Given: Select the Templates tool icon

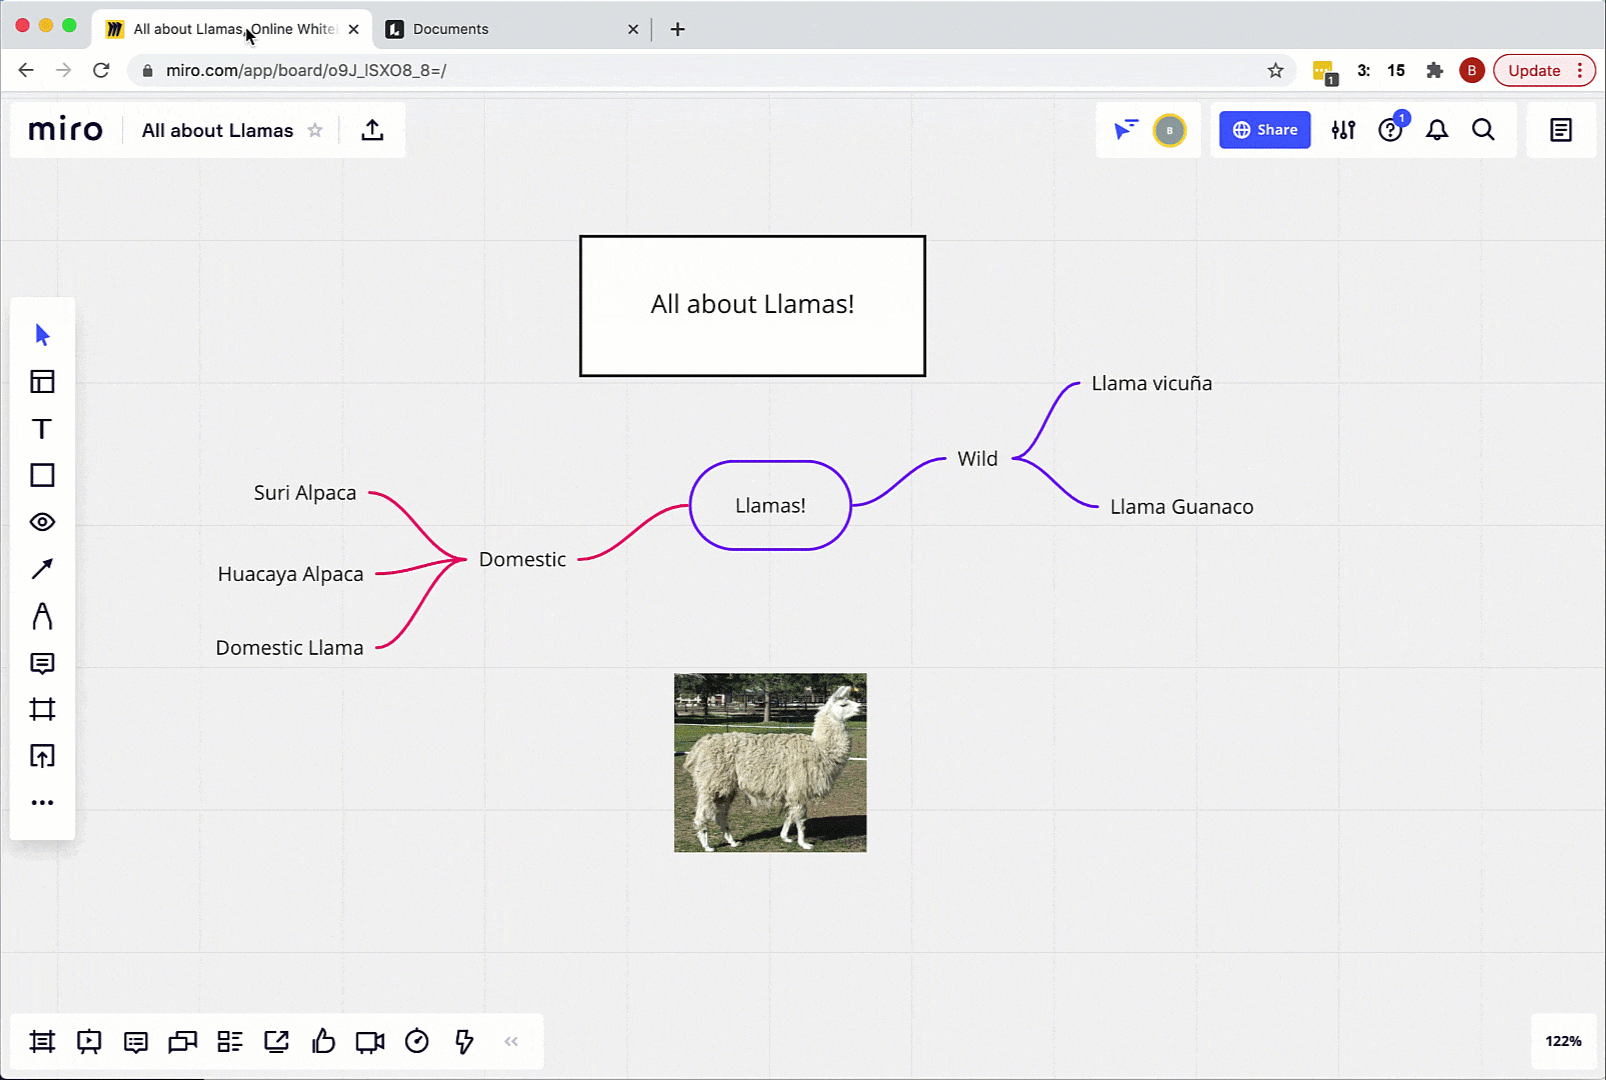Looking at the screenshot, I should [x=42, y=382].
